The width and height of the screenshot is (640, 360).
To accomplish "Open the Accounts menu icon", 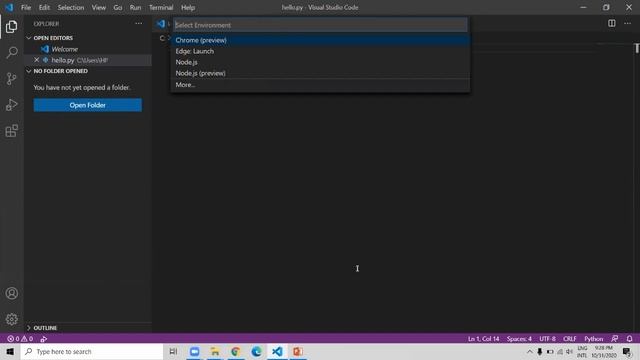I will point(11,293).
